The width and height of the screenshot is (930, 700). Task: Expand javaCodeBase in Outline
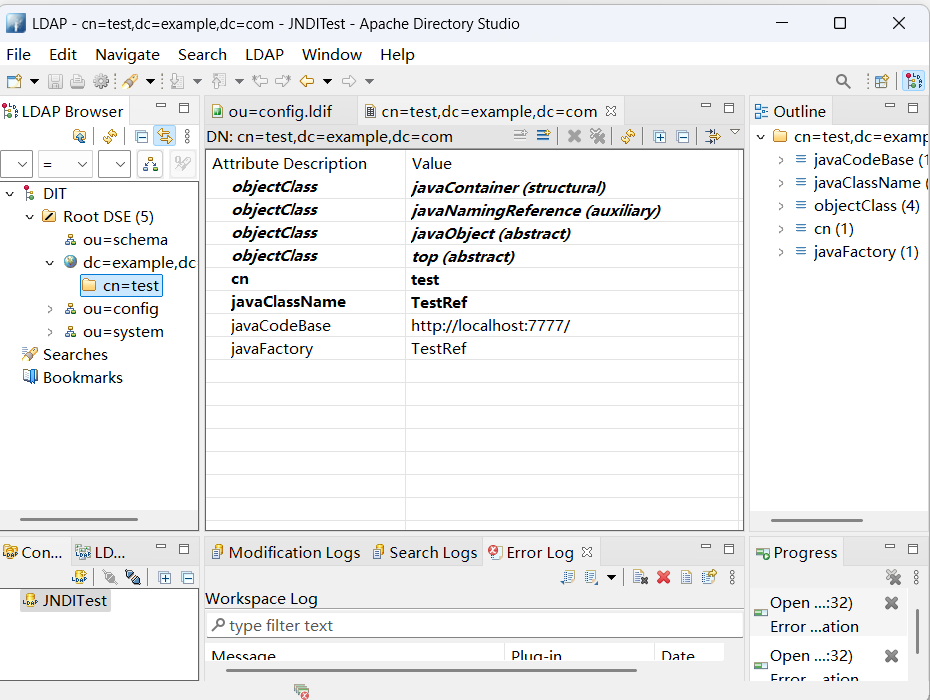tap(781, 160)
